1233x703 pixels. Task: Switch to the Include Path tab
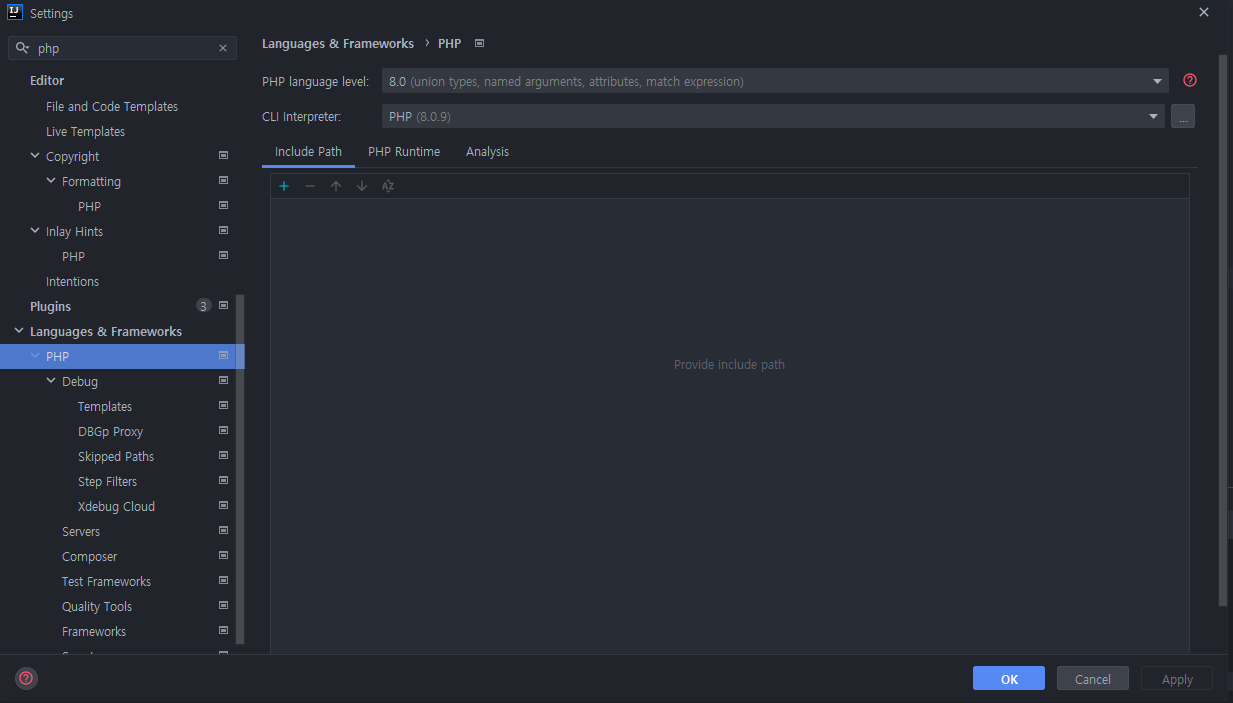click(x=308, y=152)
